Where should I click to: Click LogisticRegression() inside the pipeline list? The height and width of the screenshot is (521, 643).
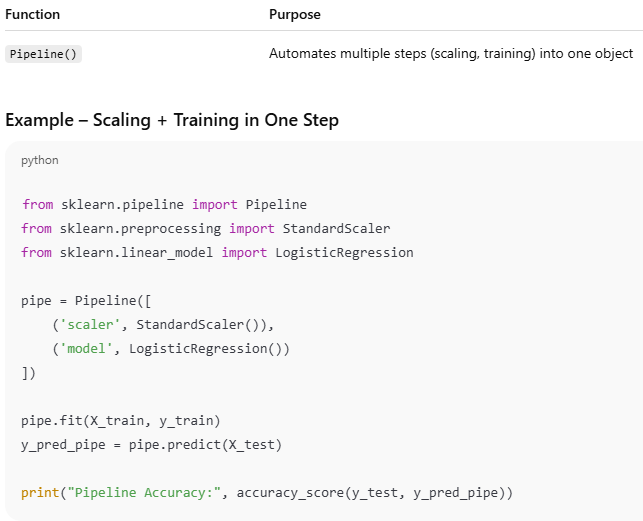point(205,349)
